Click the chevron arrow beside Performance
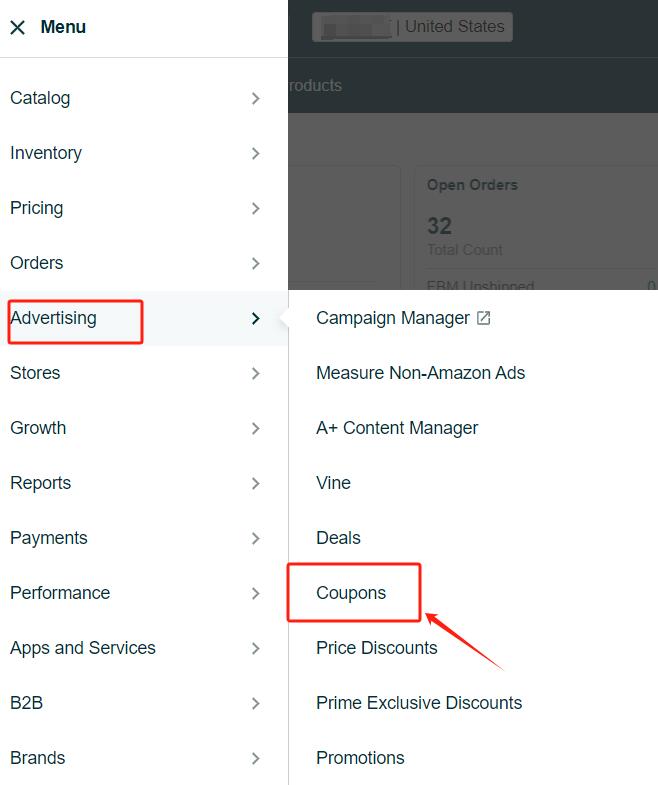658x785 pixels. 255,594
